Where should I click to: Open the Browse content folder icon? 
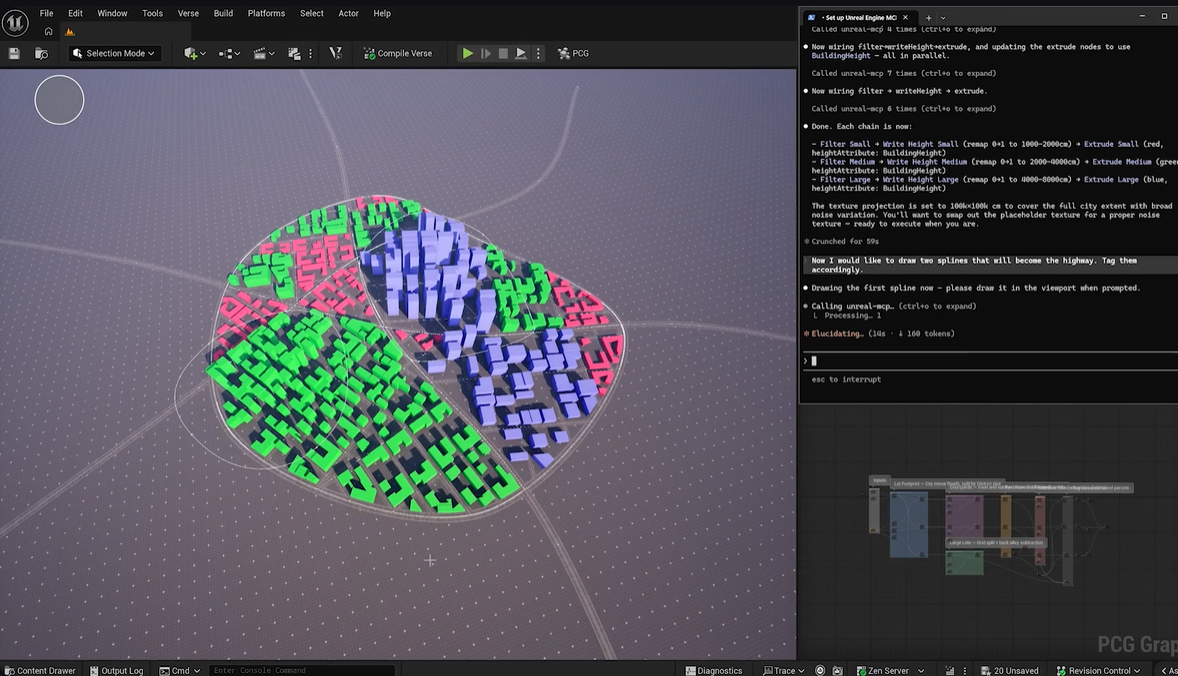click(x=41, y=53)
